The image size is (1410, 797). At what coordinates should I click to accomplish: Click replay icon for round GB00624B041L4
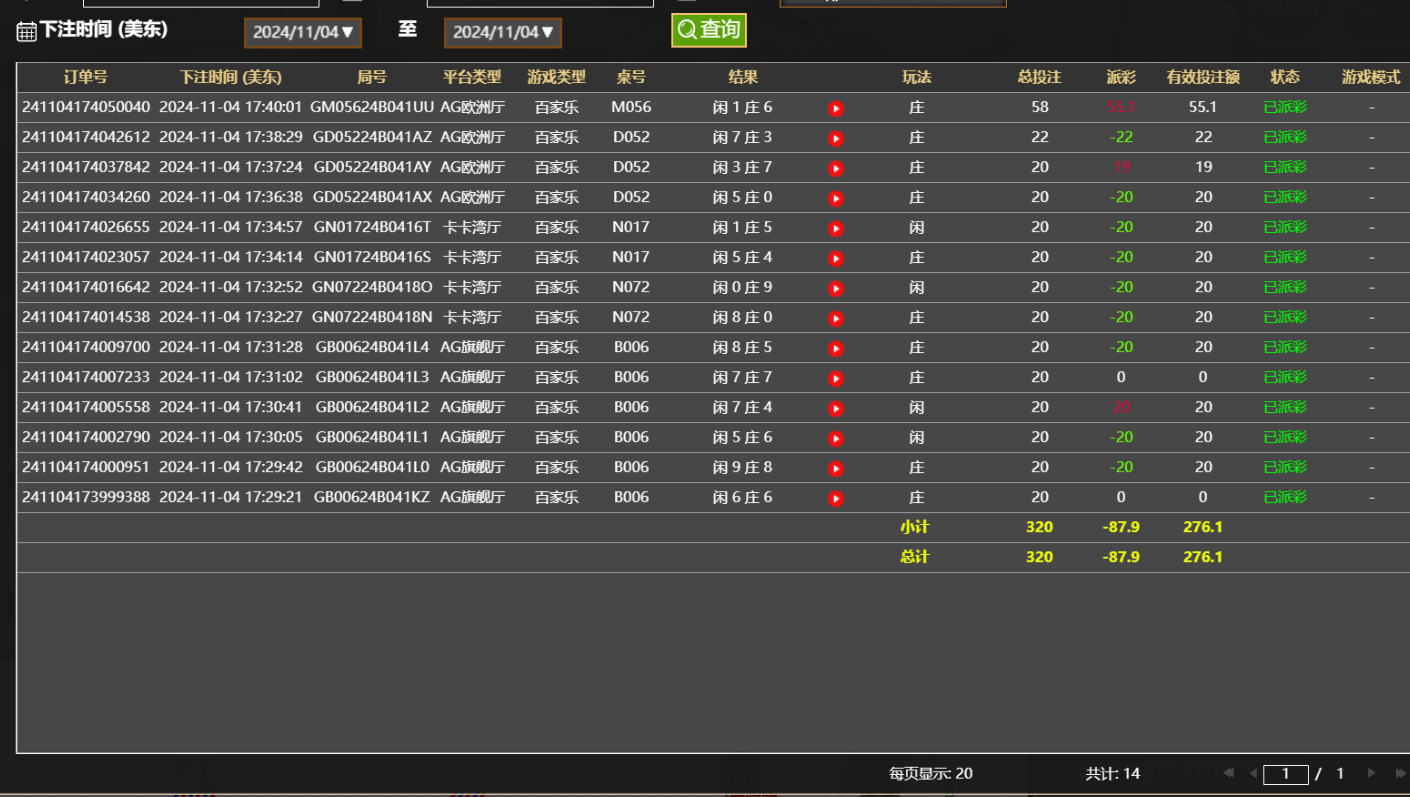pyautogui.click(x=836, y=348)
